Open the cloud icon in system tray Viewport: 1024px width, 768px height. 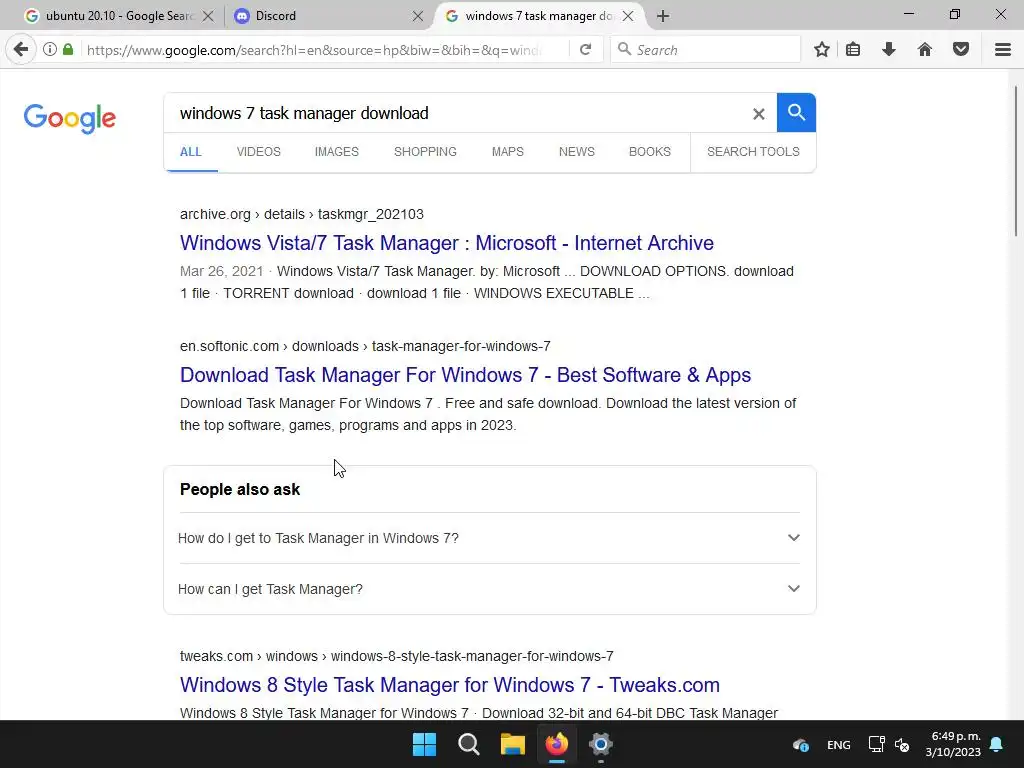pyautogui.click(x=801, y=744)
